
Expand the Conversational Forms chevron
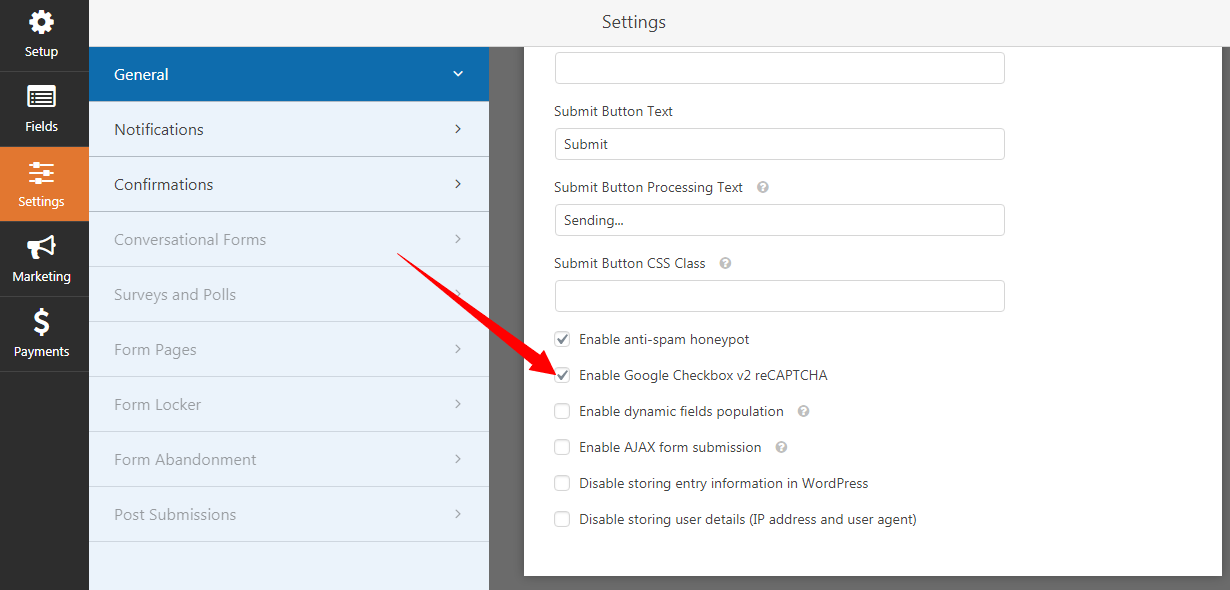[458, 239]
